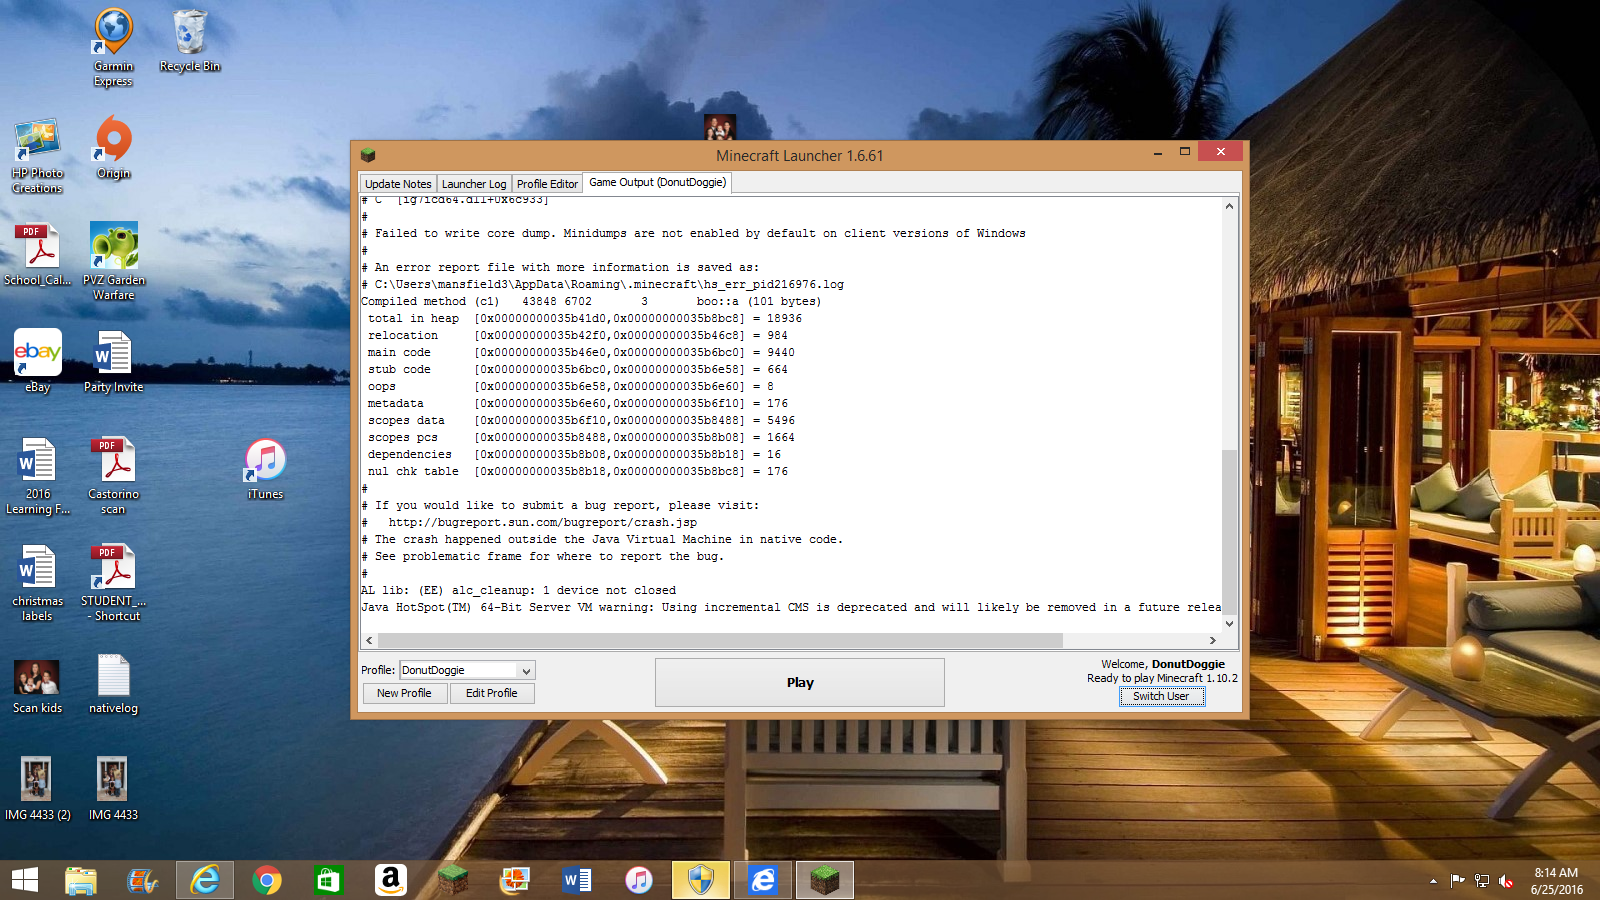1600x900 pixels.
Task: Click the New Profile button
Action: (404, 693)
